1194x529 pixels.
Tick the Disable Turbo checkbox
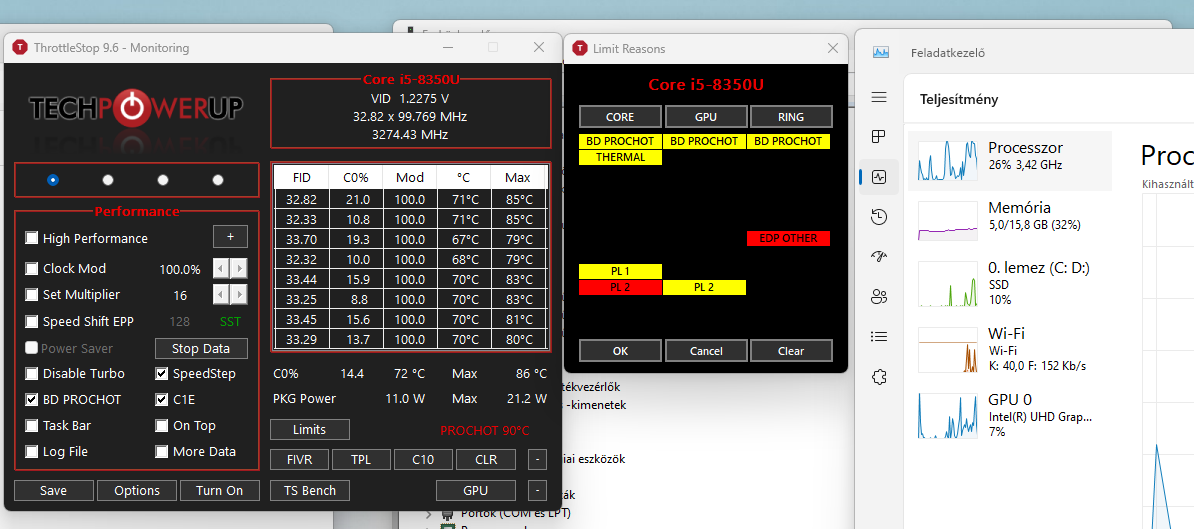31,374
